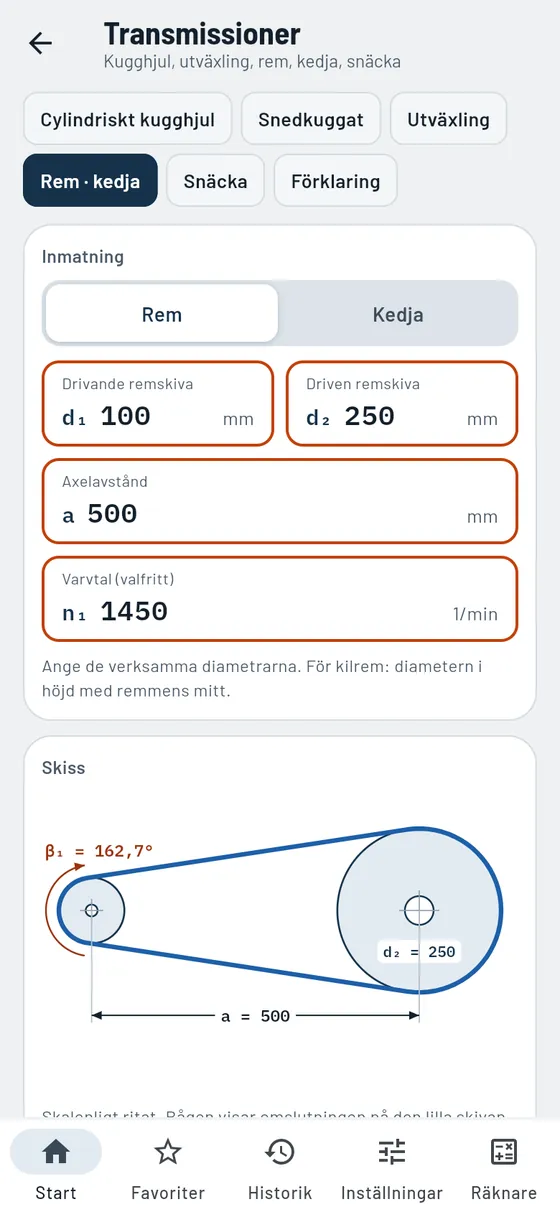Viewport: 560px width, 1212px height.
Task: Go back with the arrow icon
Action: 40,43
